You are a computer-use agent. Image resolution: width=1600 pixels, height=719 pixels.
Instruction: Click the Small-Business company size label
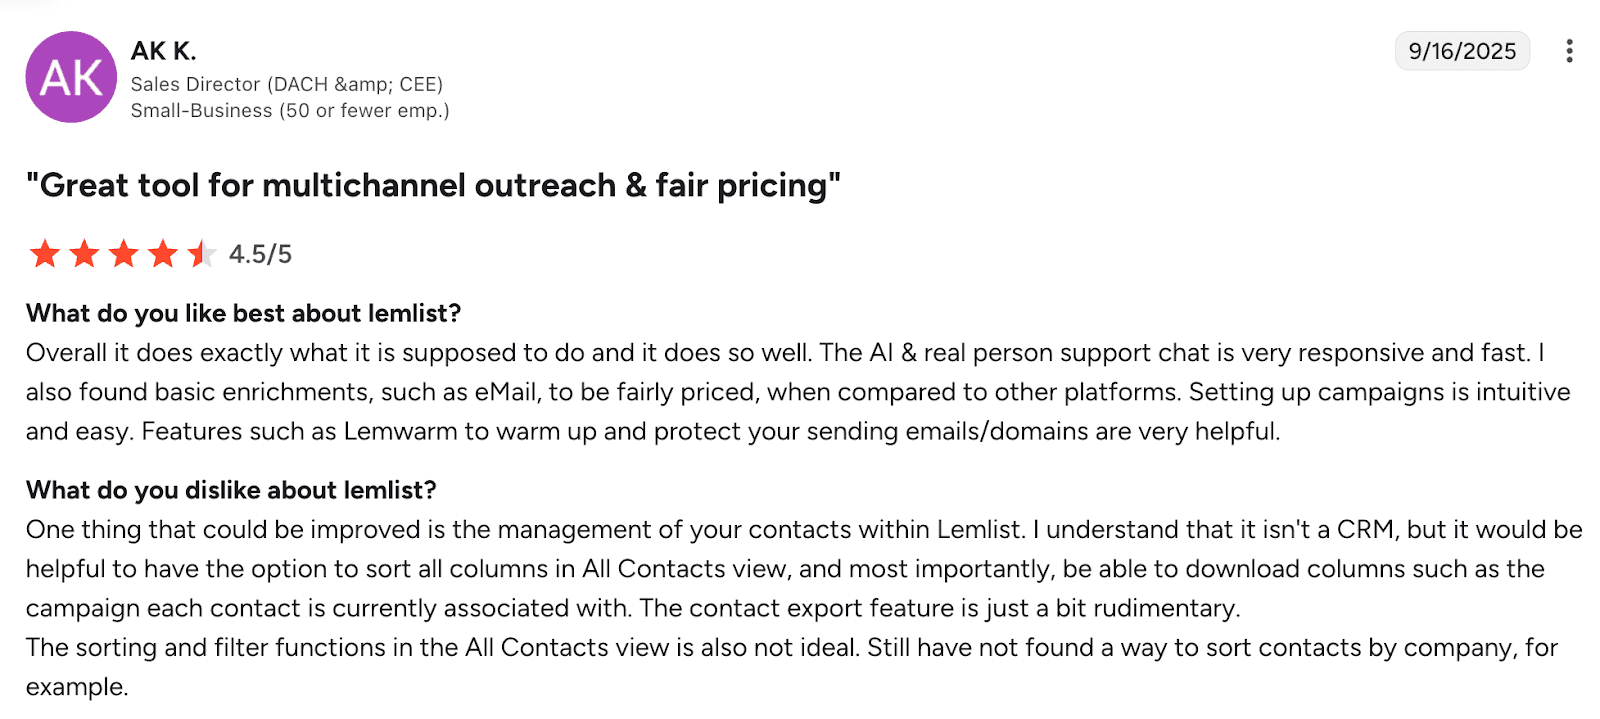(290, 111)
